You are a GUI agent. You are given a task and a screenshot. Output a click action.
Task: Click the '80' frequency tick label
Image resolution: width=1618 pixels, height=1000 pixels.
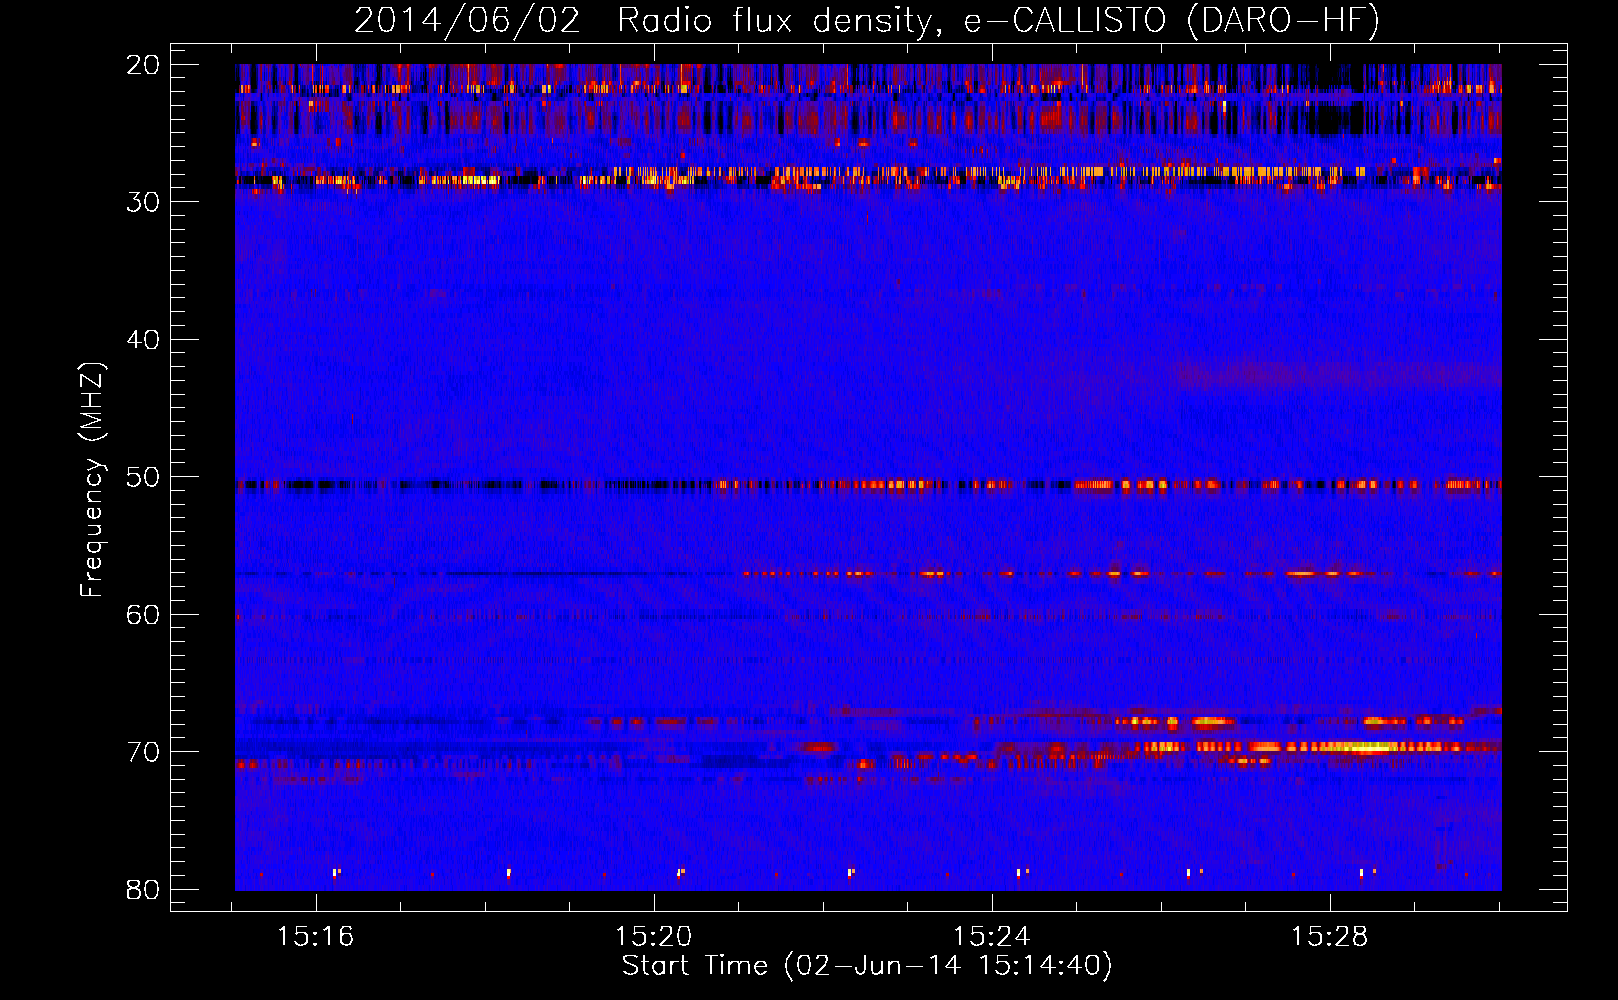tap(143, 890)
